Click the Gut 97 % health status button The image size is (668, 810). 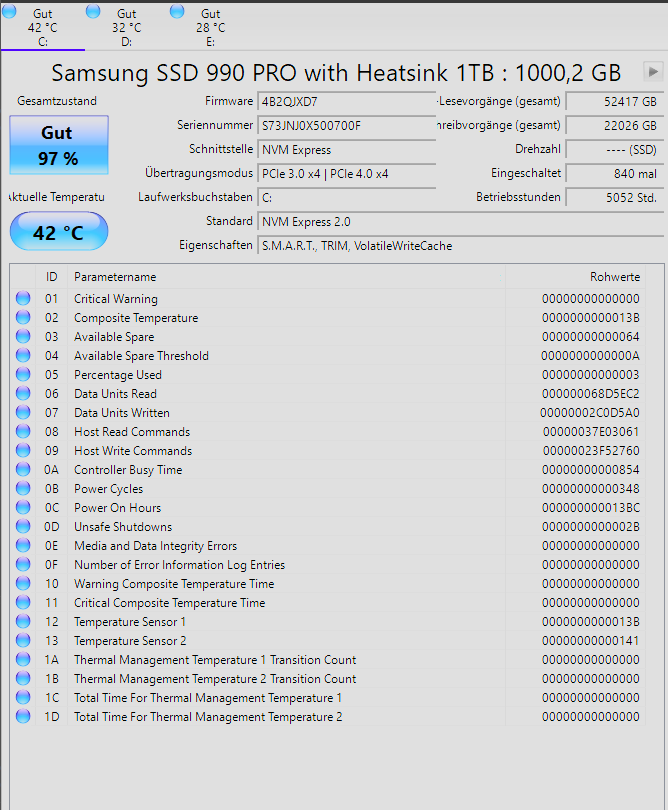pos(59,145)
